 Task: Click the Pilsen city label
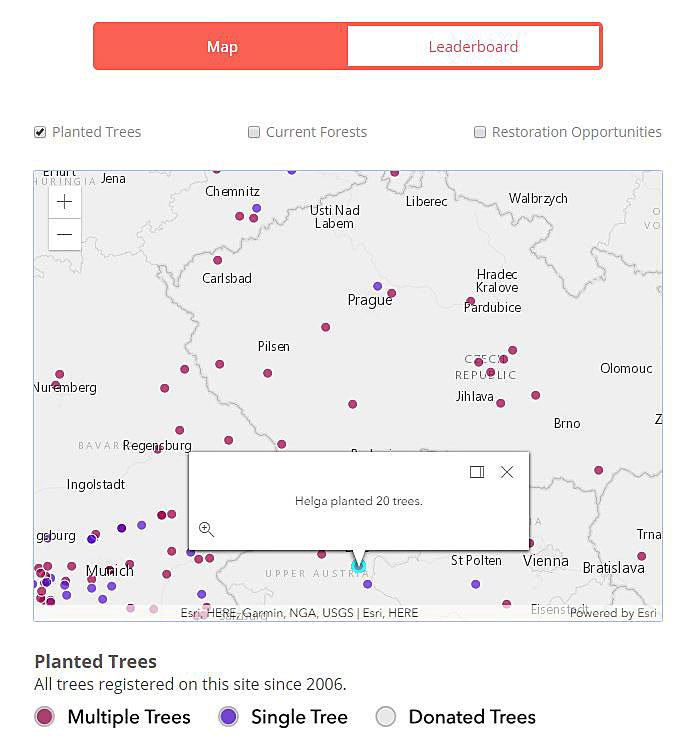coord(274,346)
